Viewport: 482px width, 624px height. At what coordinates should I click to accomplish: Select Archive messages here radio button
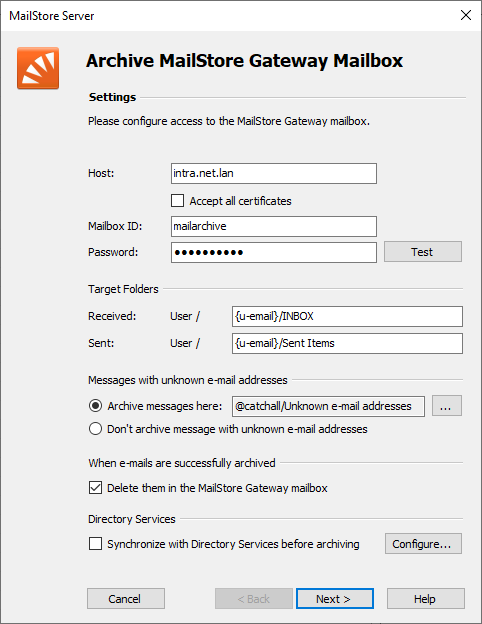96,406
